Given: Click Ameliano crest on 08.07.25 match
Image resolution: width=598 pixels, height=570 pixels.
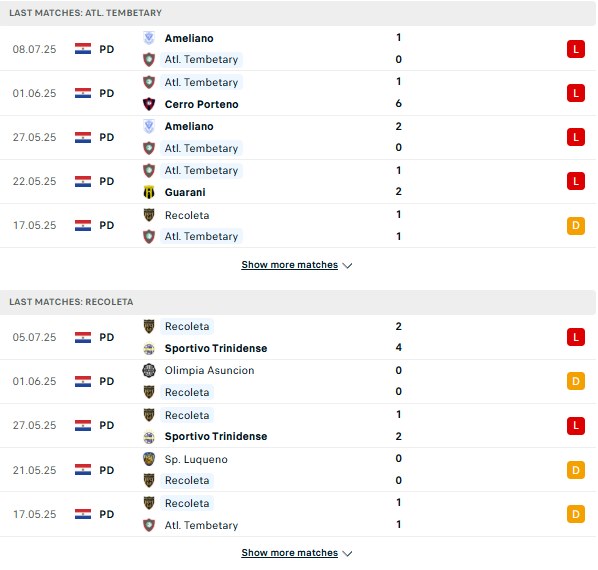Looking at the screenshot, I should [x=149, y=38].
